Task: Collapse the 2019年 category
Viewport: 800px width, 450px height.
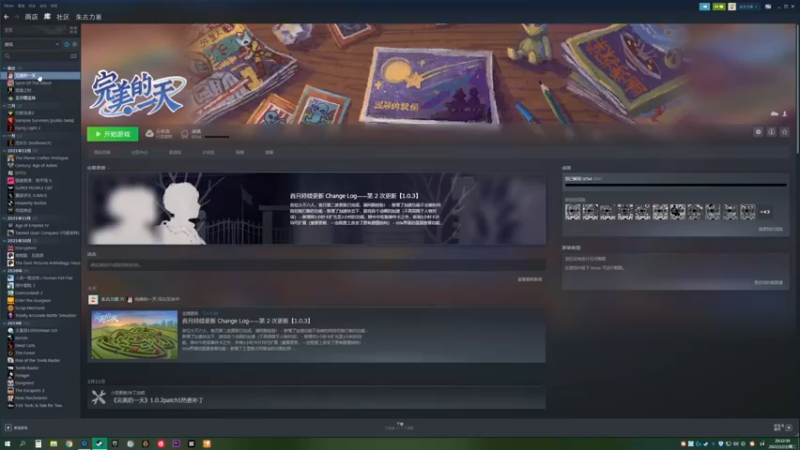Action: [5, 323]
